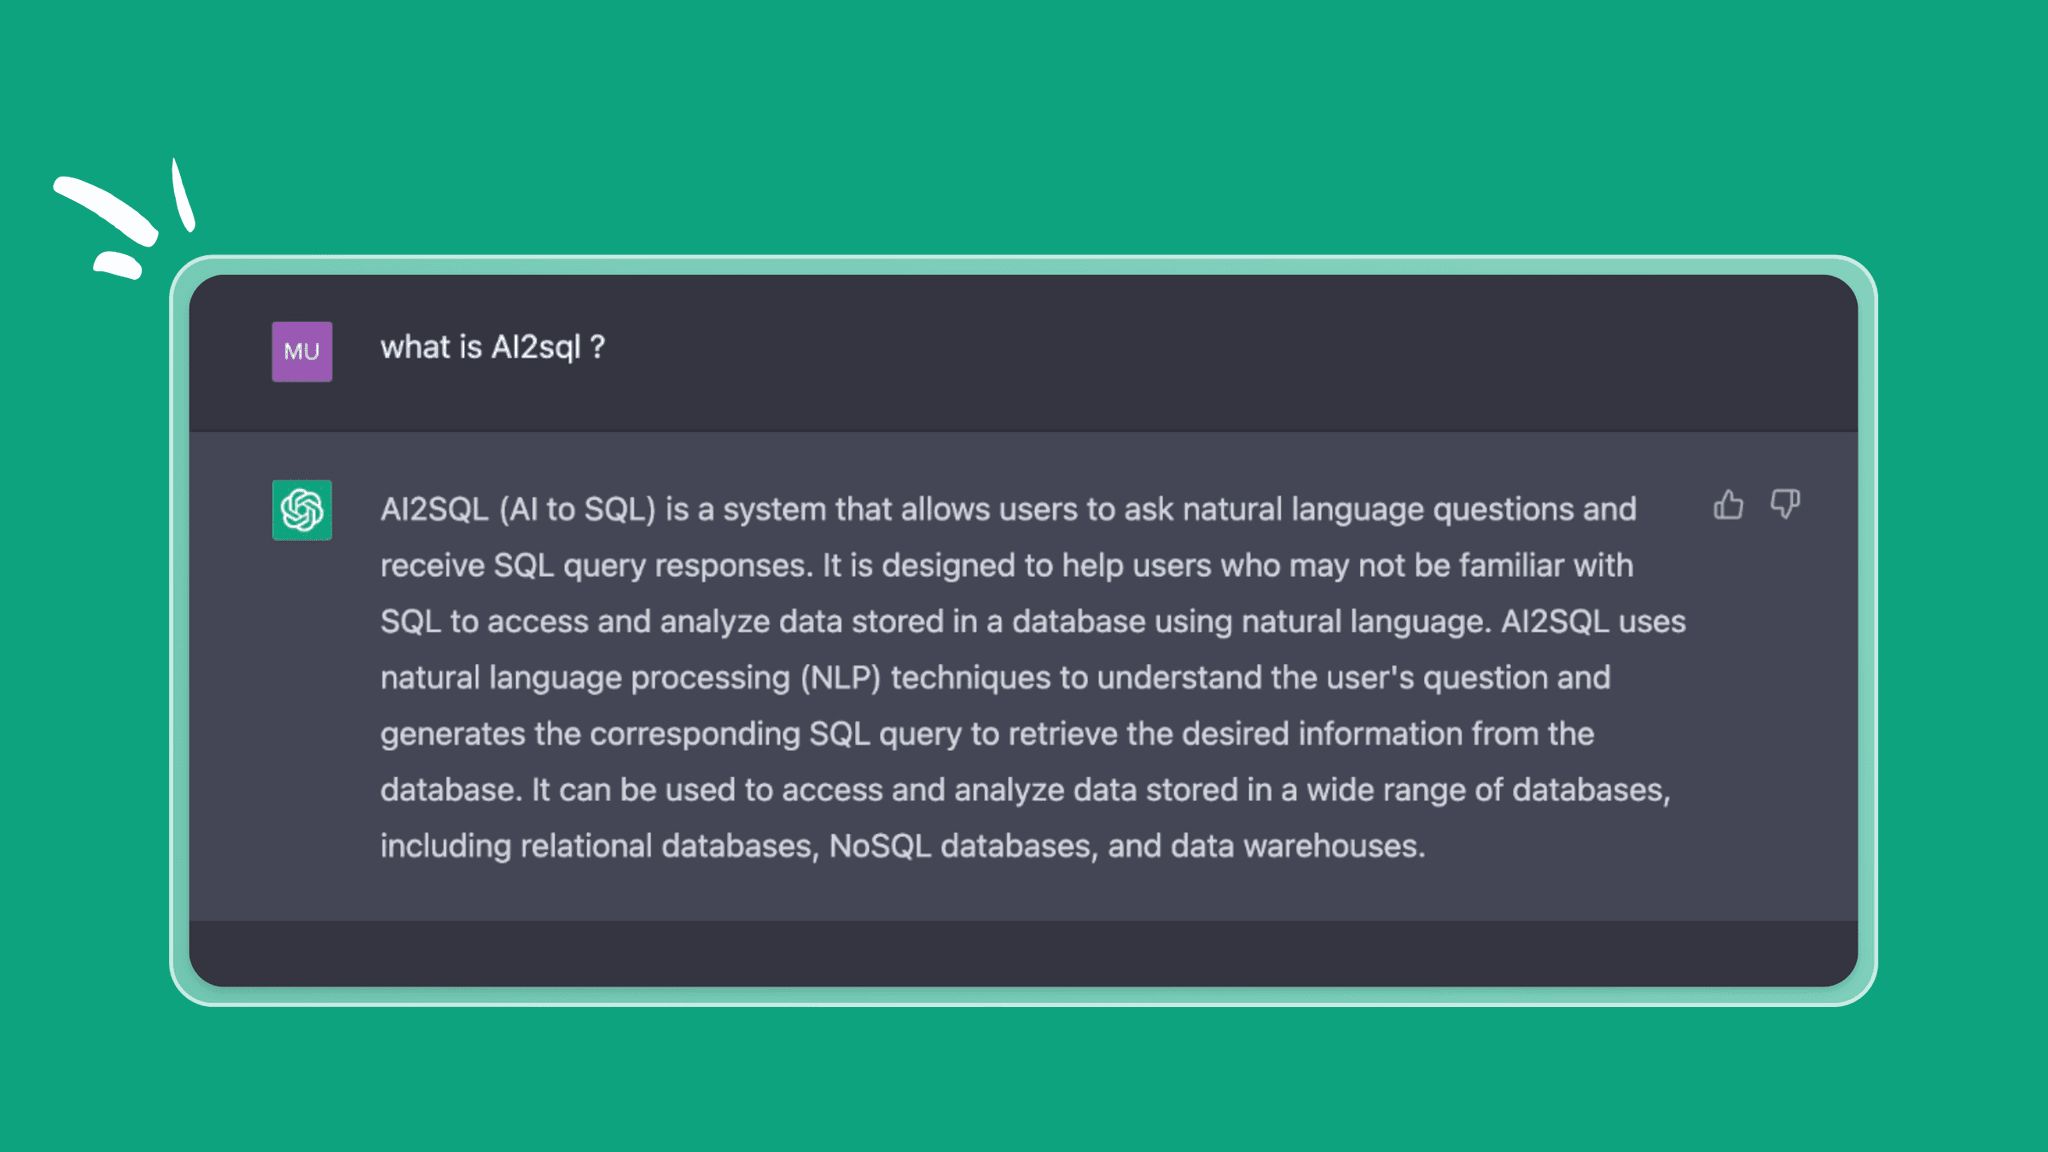Click the MU initials inside the avatar
2048x1152 pixels.
point(301,352)
